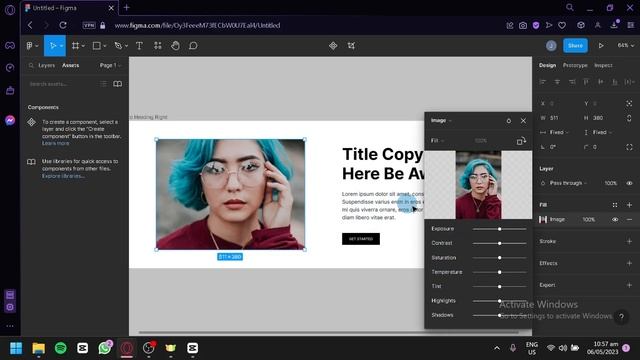Switch to the Layers tab
The height and width of the screenshot is (360, 640).
pos(46,65)
